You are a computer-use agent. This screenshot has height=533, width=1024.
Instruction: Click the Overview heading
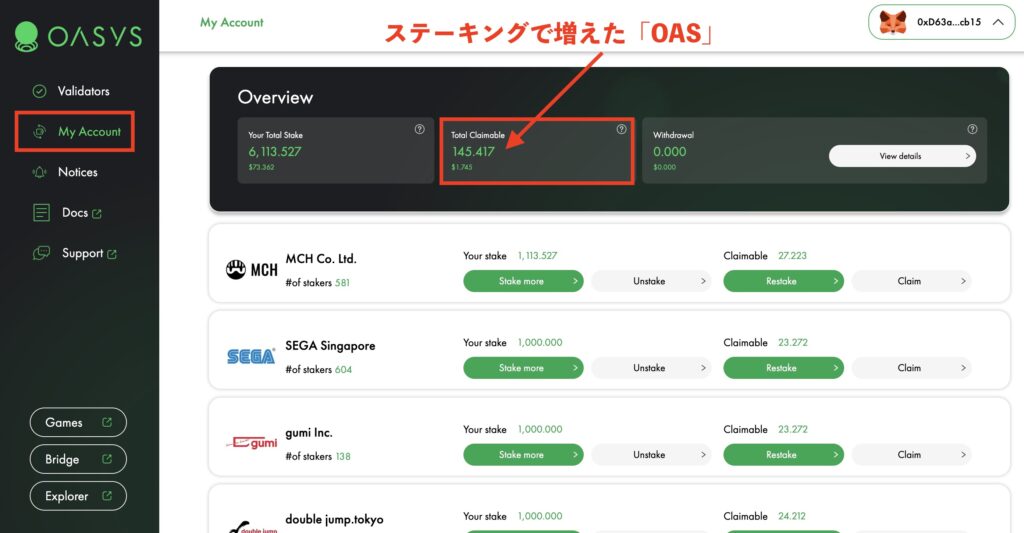275,97
